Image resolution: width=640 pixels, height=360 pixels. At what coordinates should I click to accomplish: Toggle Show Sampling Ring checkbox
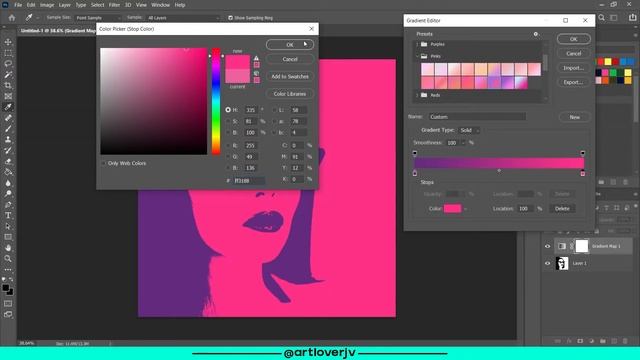click(x=231, y=18)
